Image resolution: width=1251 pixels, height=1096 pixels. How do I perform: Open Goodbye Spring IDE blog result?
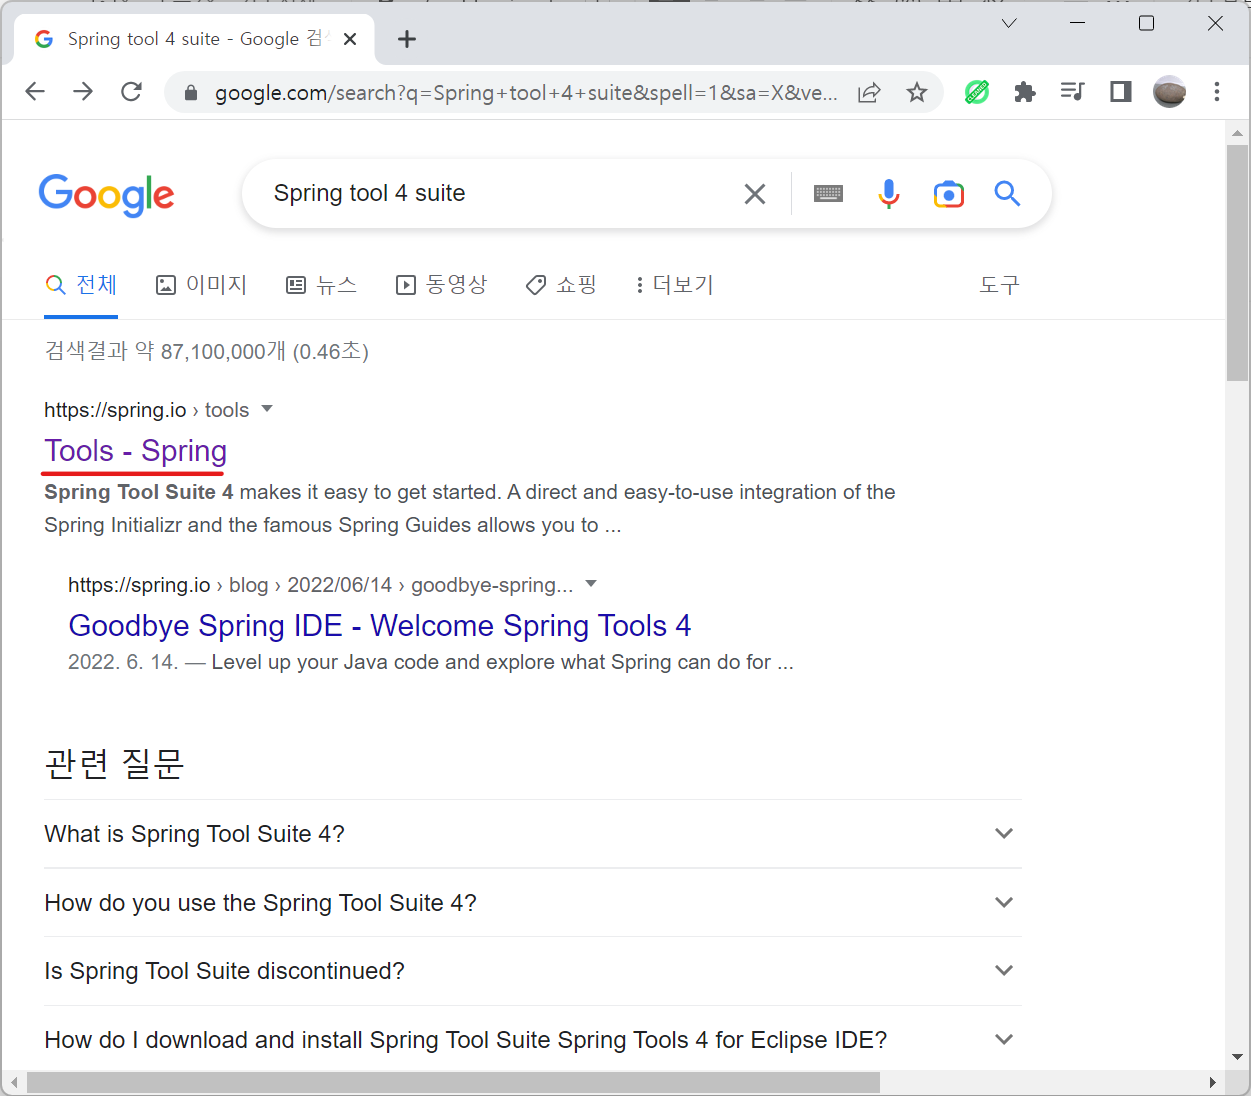[380, 626]
